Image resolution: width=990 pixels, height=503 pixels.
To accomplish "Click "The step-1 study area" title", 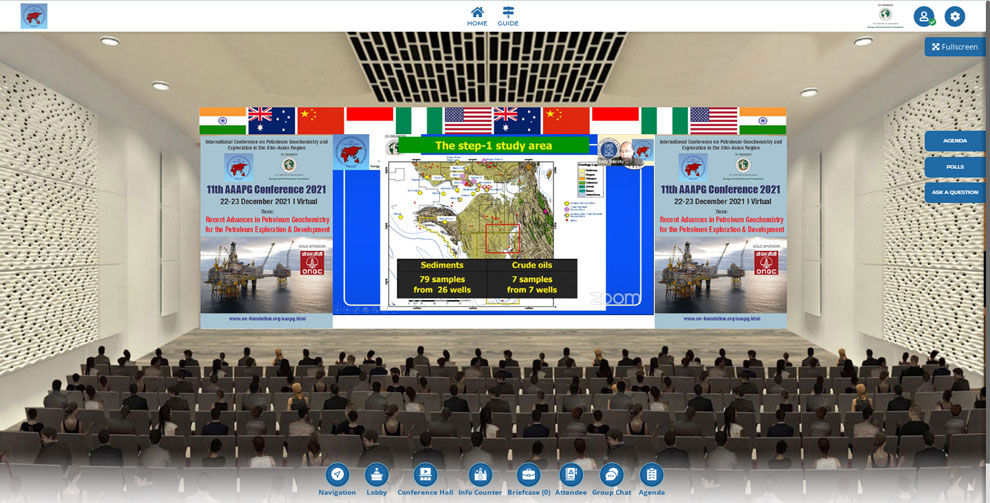I will (x=494, y=146).
